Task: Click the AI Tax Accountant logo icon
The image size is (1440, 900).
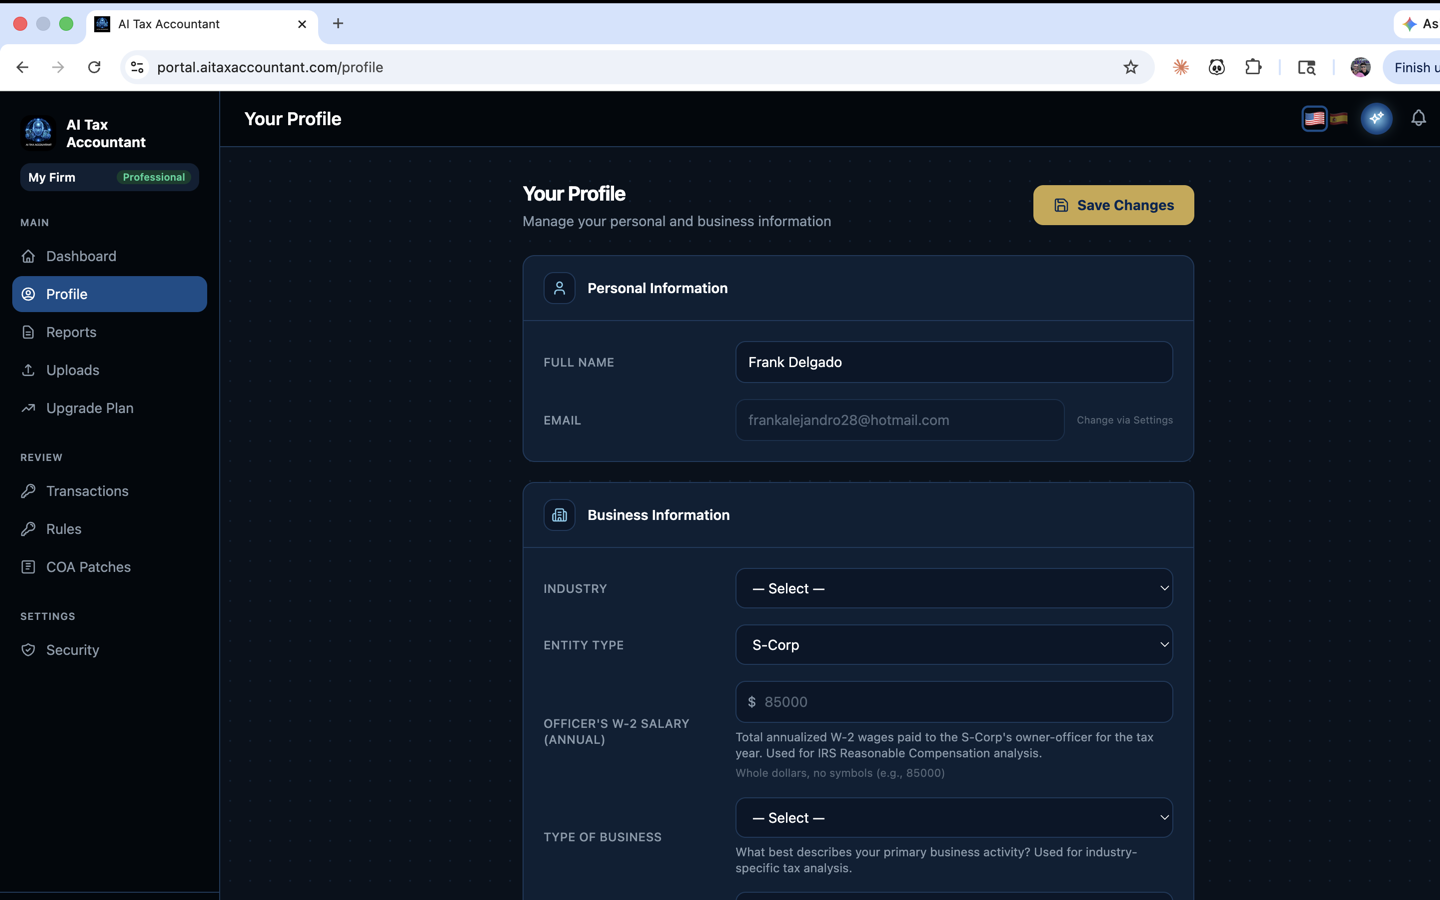Action: [38, 133]
